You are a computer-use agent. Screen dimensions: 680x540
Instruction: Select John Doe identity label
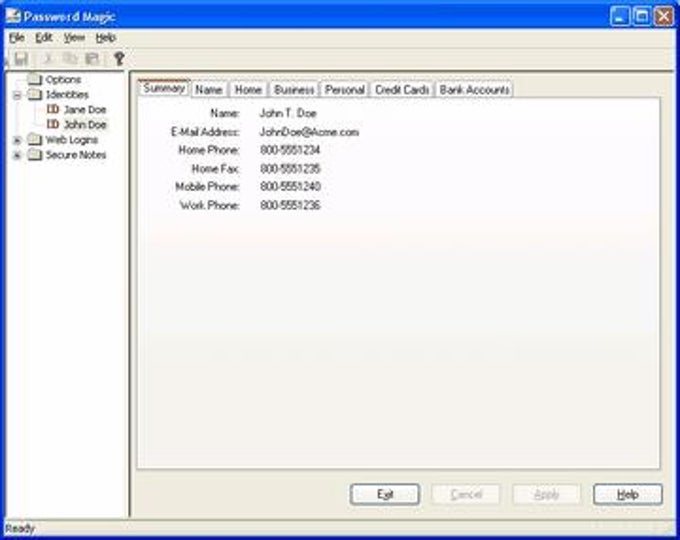coord(85,125)
